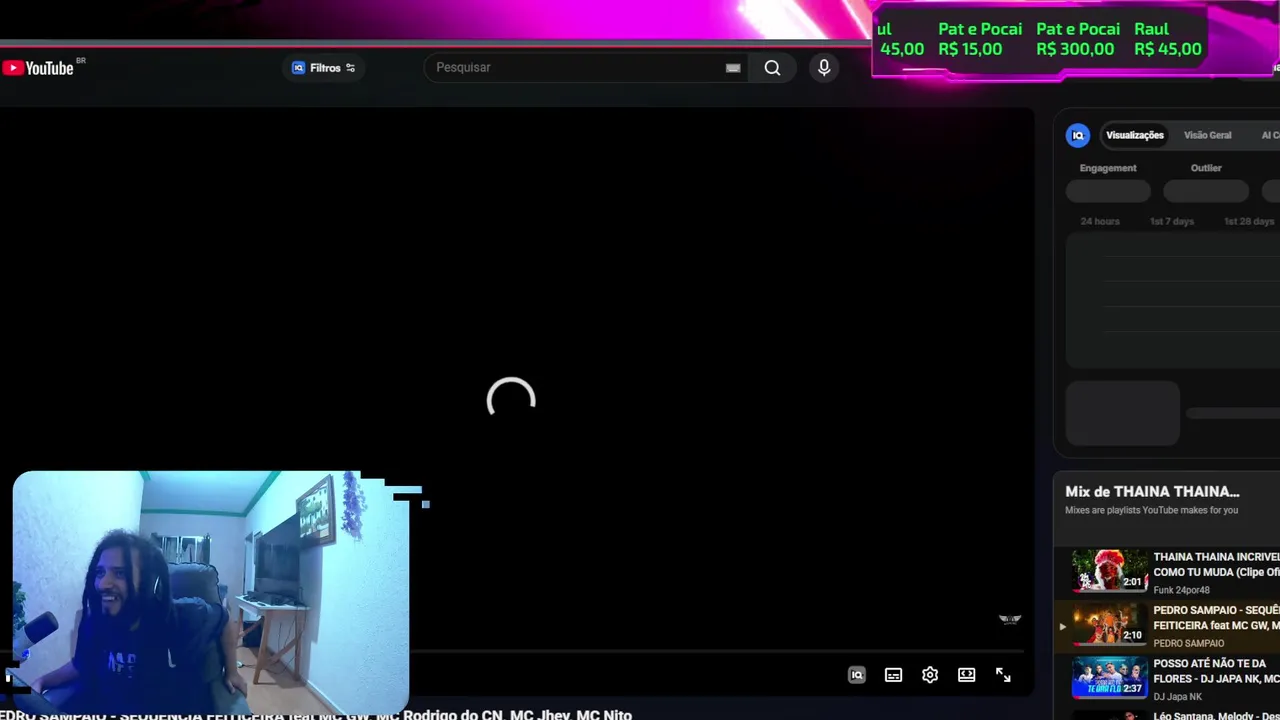Click the vidIQ logo in side panel
The width and height of the screenshot is (1280, 720).
(1078, 135)
